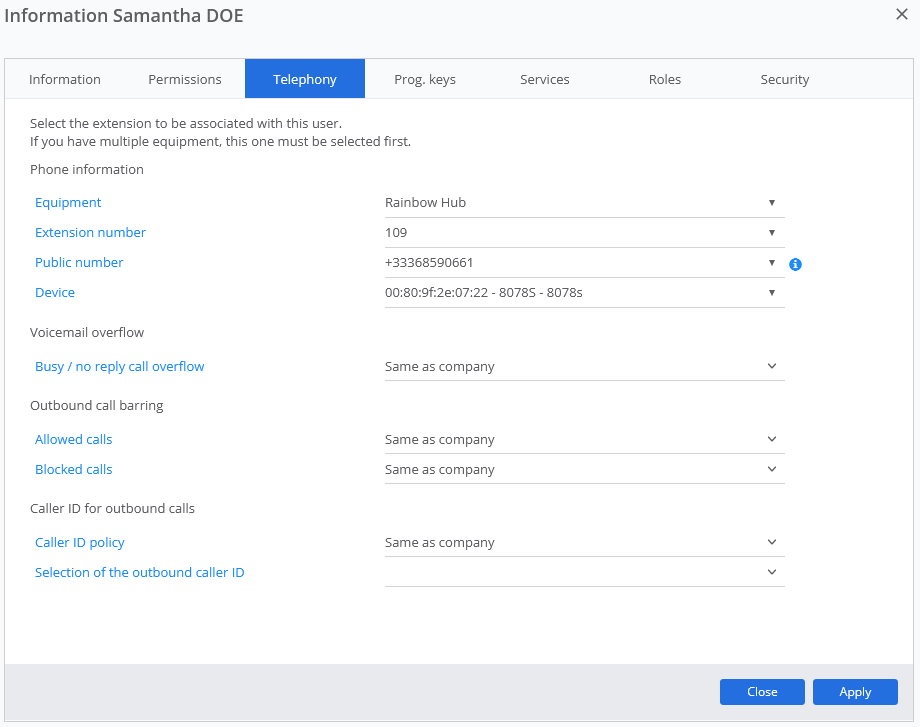Click the Phone information heading
Viewport: 920px width, 727px height.
click(87, 169)
